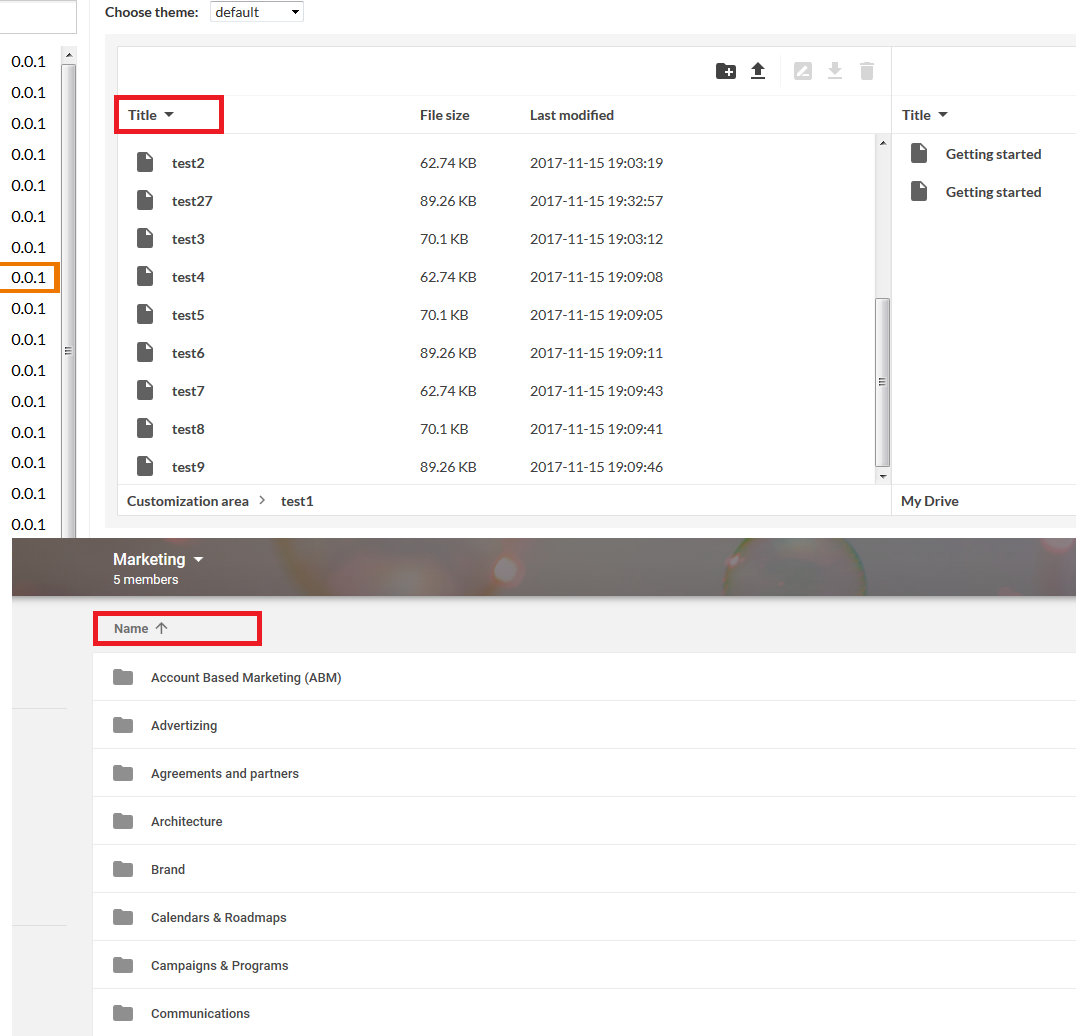Open the right panel's Title sort dropdown
Image resolution: width=1076 pixels, height=1036 pixels.
point(924,114)
